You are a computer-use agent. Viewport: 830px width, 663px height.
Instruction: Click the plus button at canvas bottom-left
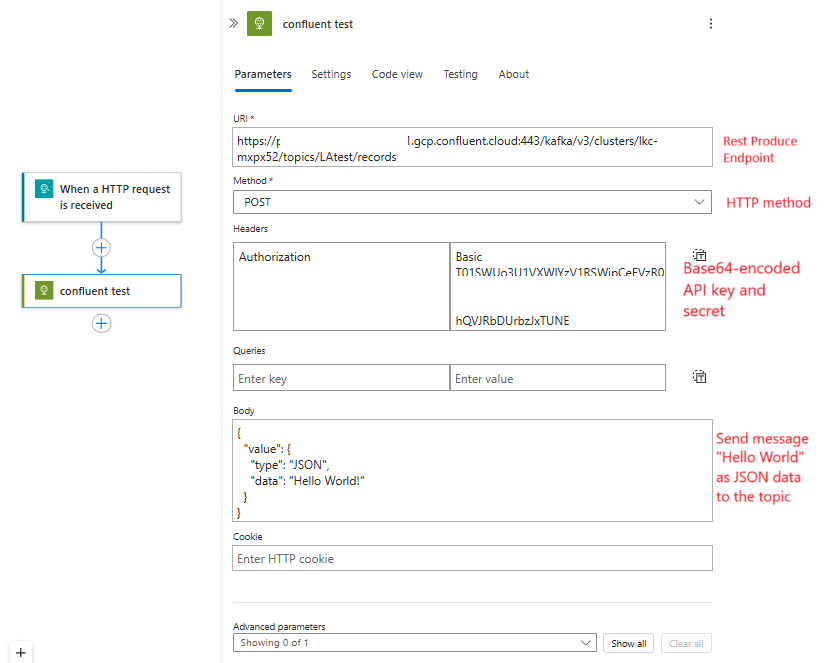21,652
